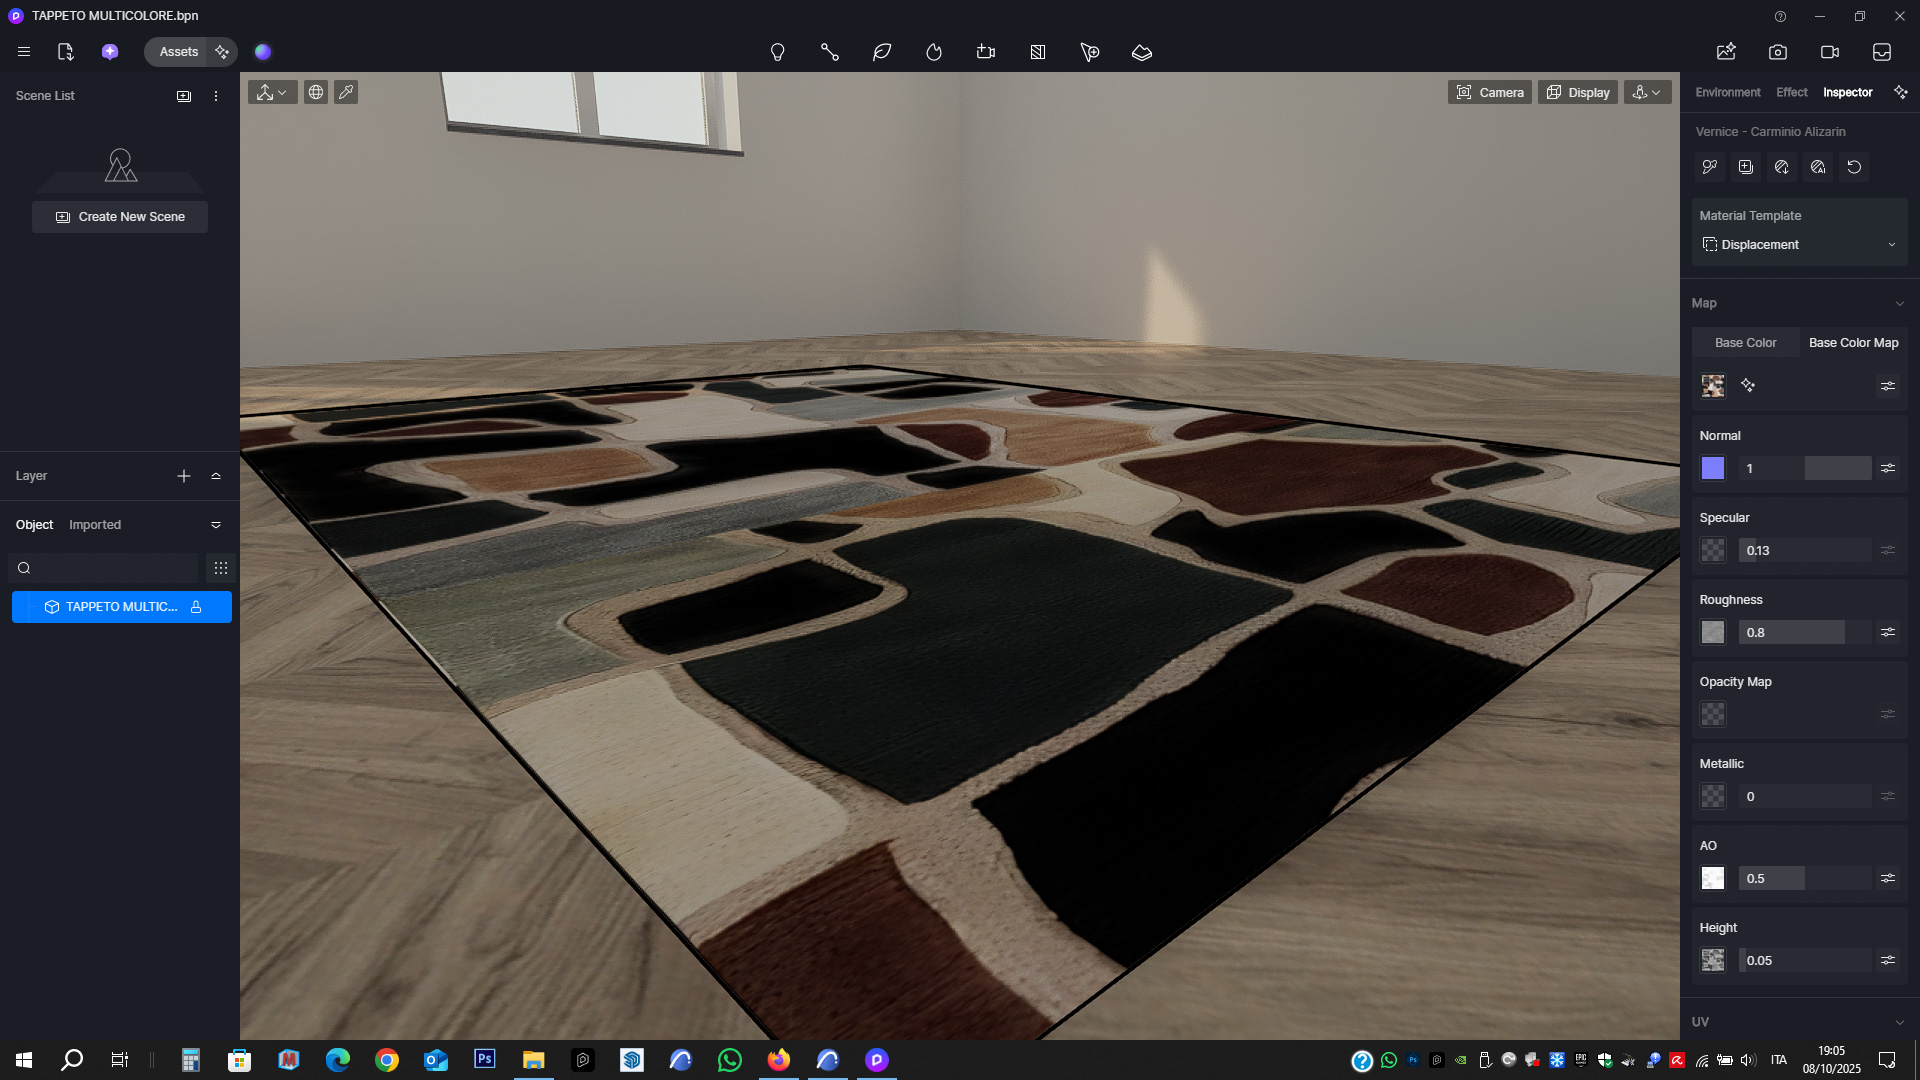Expand the UV section

[1899, 1022]
